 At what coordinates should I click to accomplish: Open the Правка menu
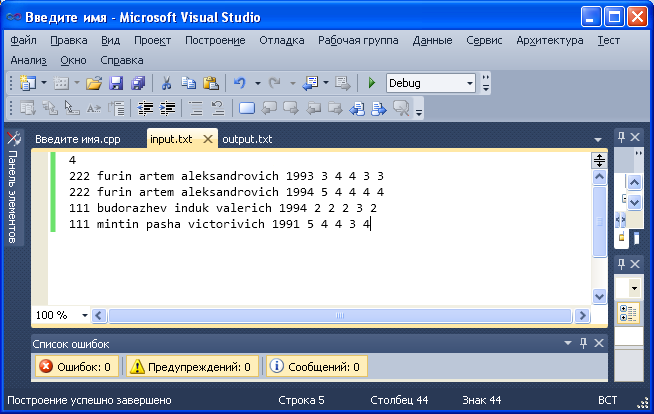coord(69,40)
